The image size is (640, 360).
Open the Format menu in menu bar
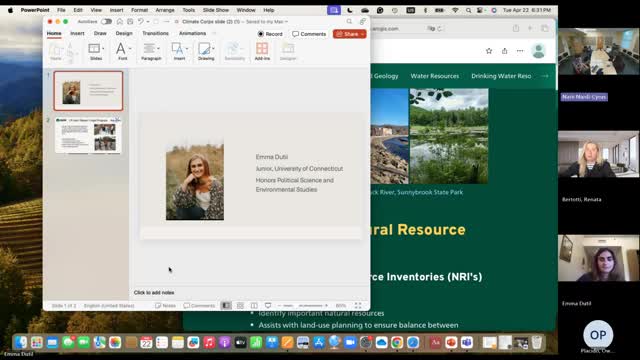point(139,10)
